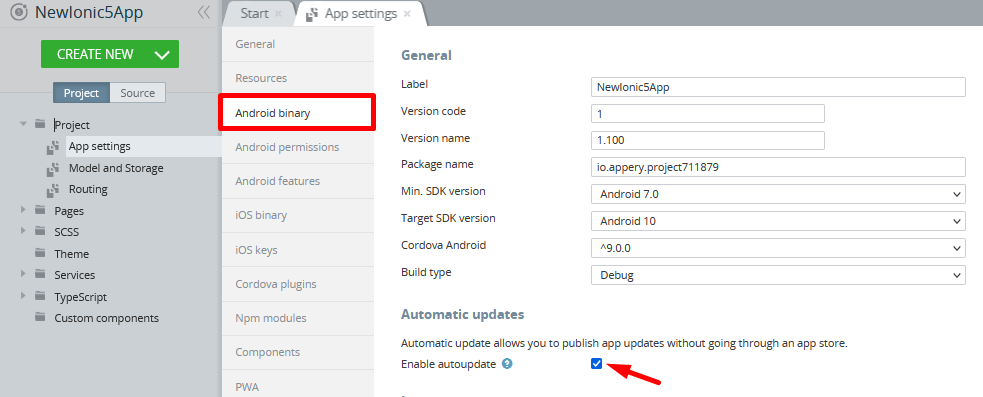The height and width of the screenshot is (397, 983).
Task: Select App settings in project tree
Action: tap(100, 146)
